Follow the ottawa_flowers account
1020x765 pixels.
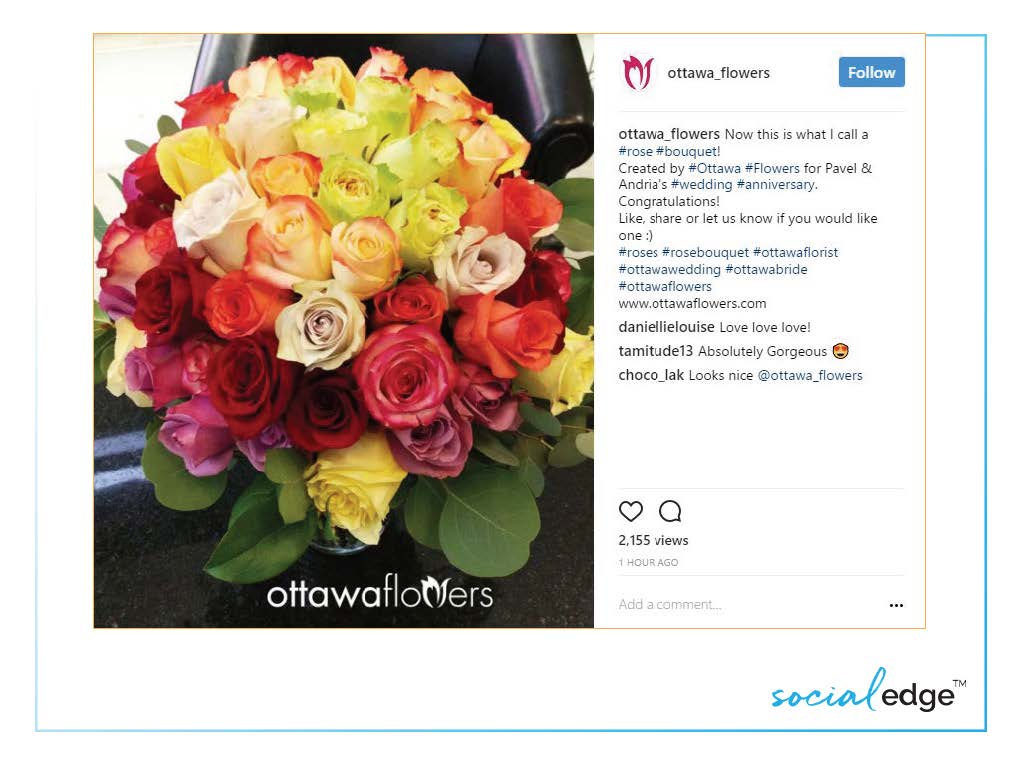point(871,72)
